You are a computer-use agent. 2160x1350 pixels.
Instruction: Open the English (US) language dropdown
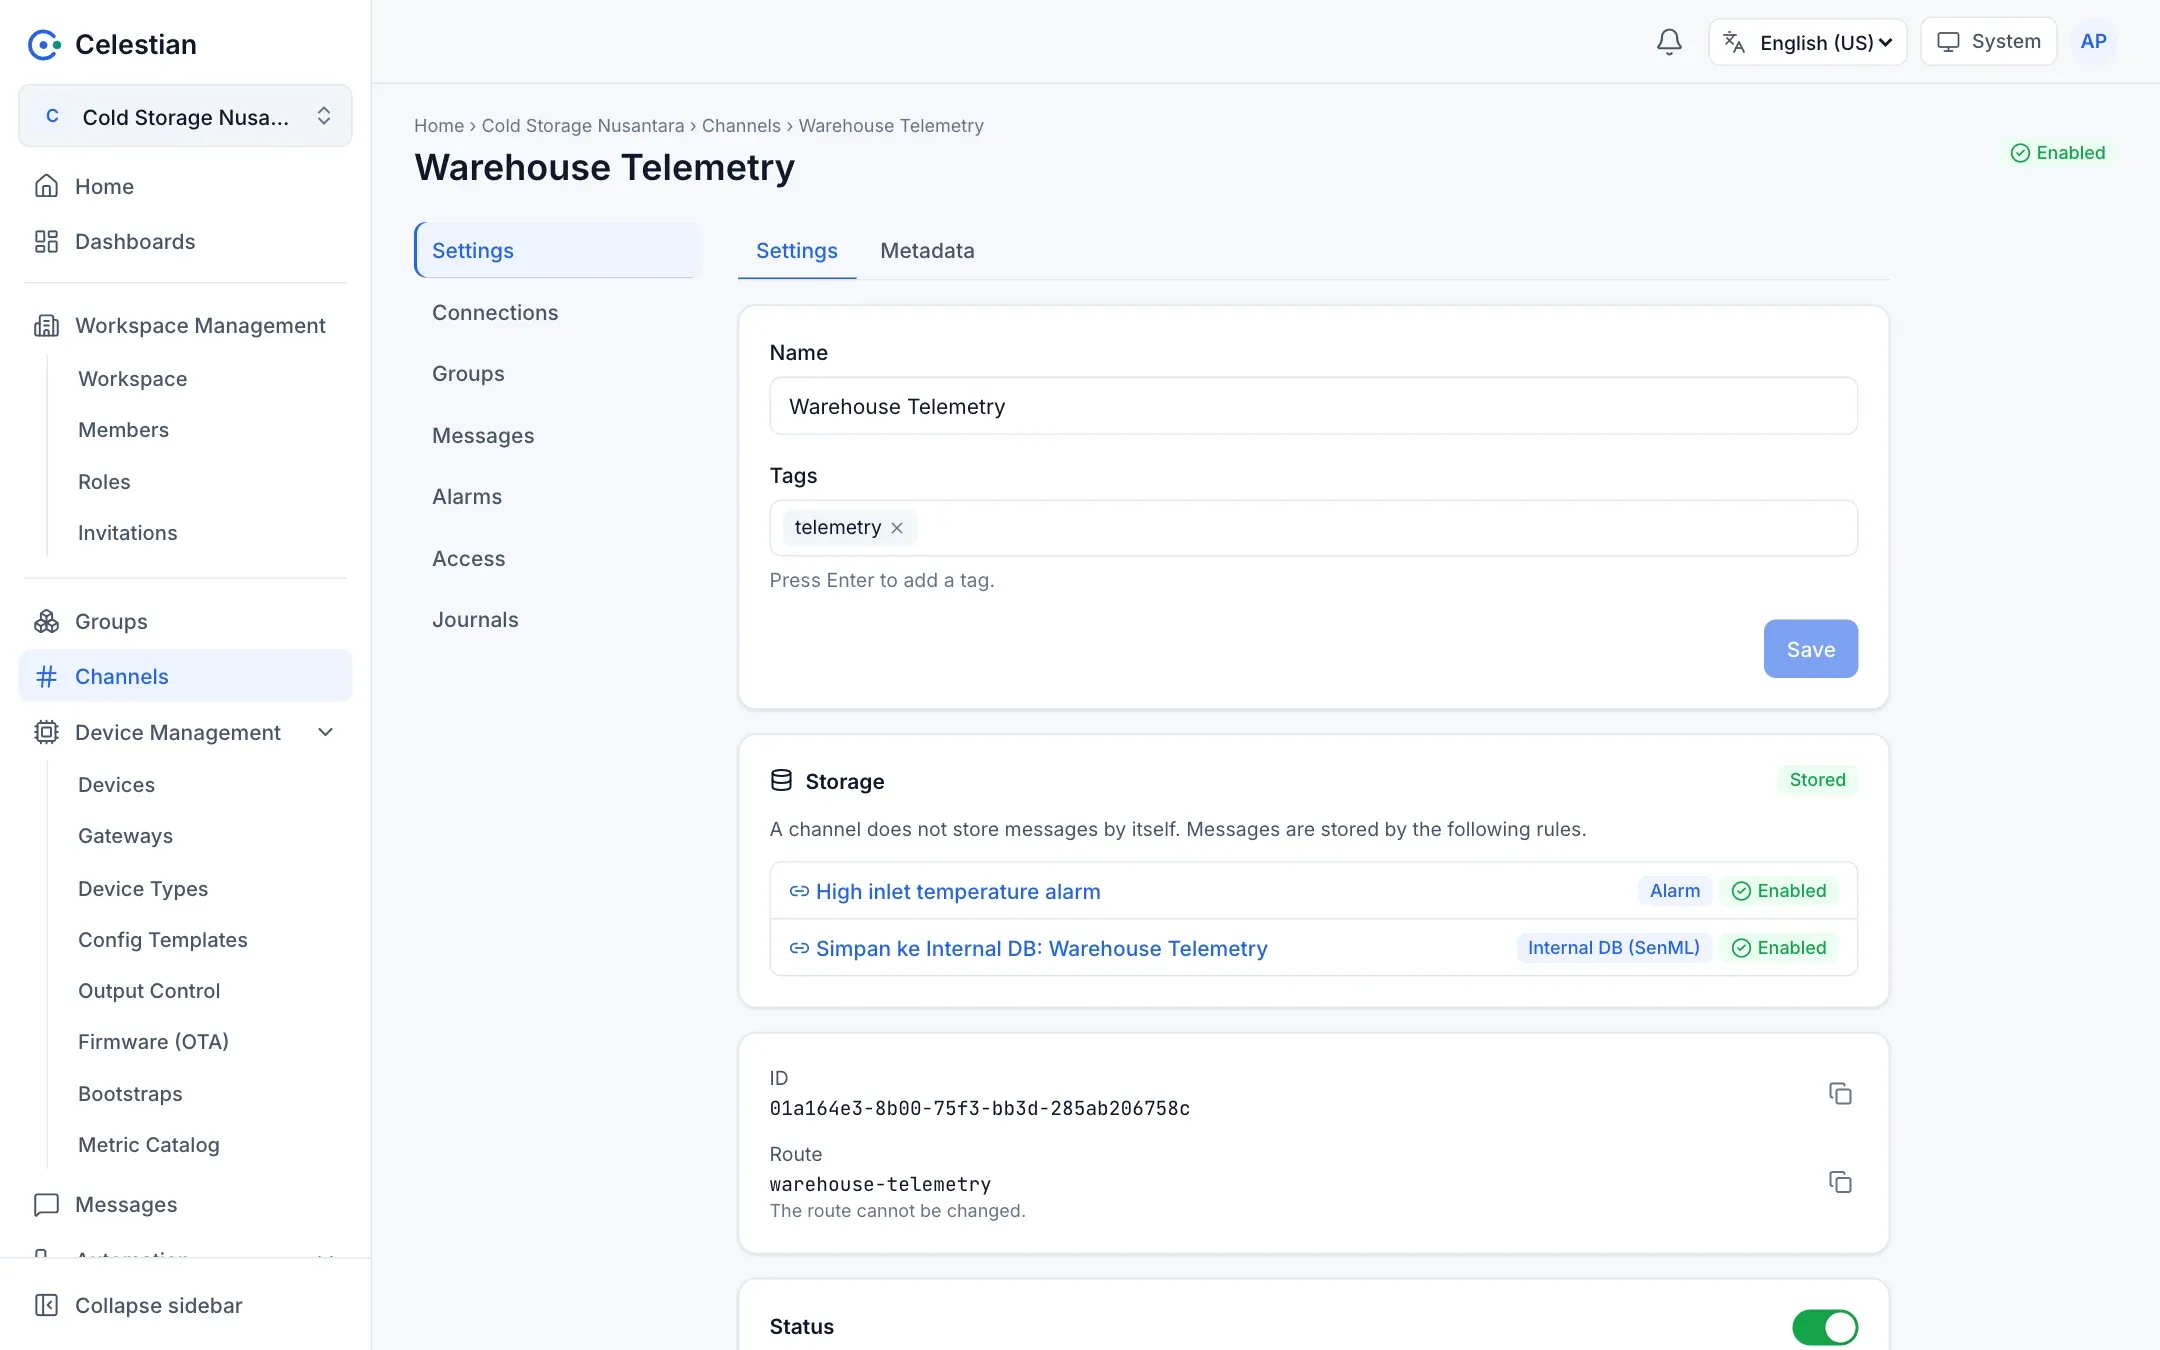[x=1807, y=42]
